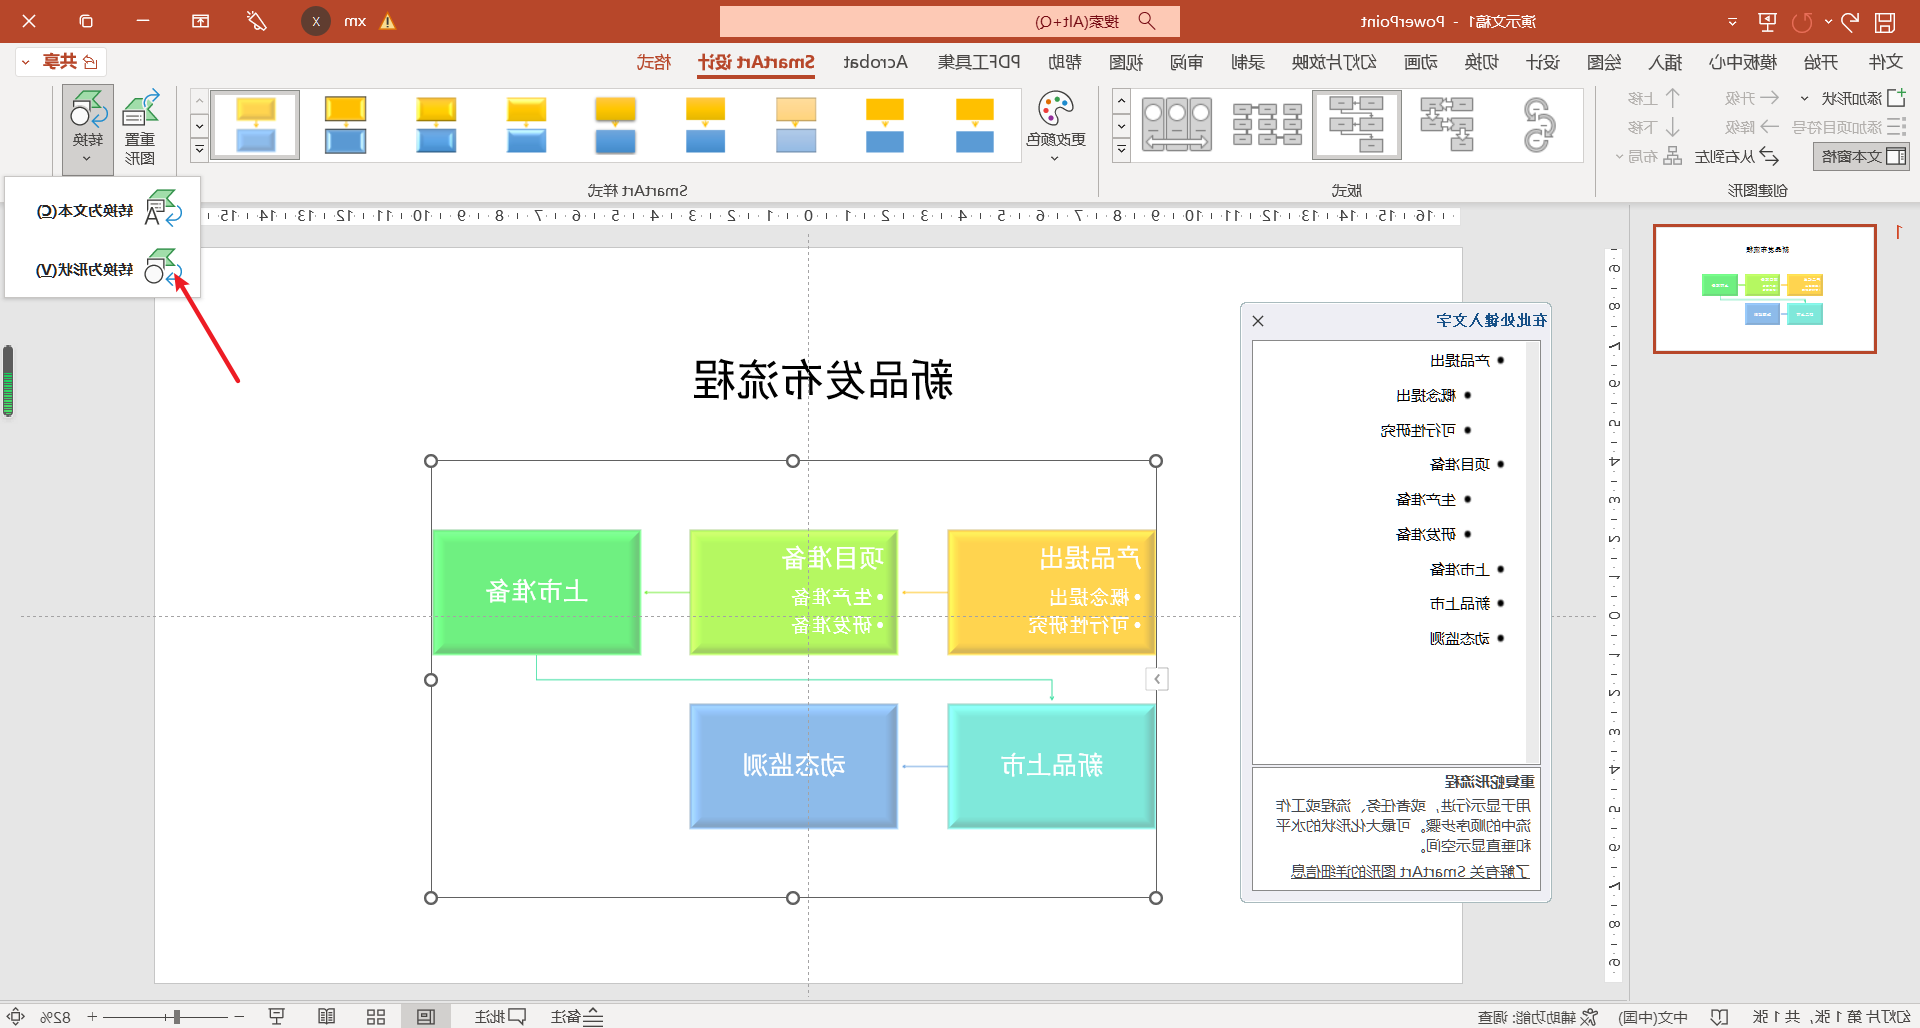Image resolution: width=1920 pixels, height=1028 pixels.
Task: Open the 动画 Animations ribbon tab
Action: click(1420, 62)
